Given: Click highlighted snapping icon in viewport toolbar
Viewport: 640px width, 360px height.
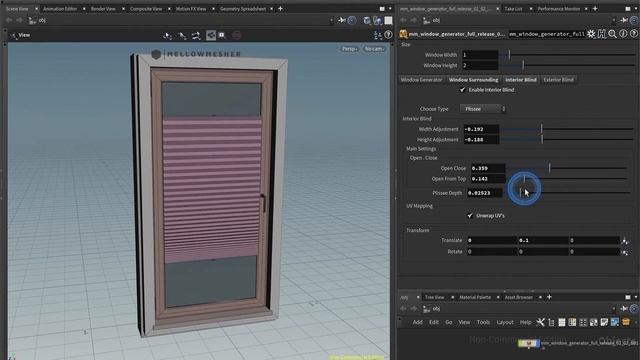Looking at the screenshot, I should pyautogui.click(x=211, y=36).
